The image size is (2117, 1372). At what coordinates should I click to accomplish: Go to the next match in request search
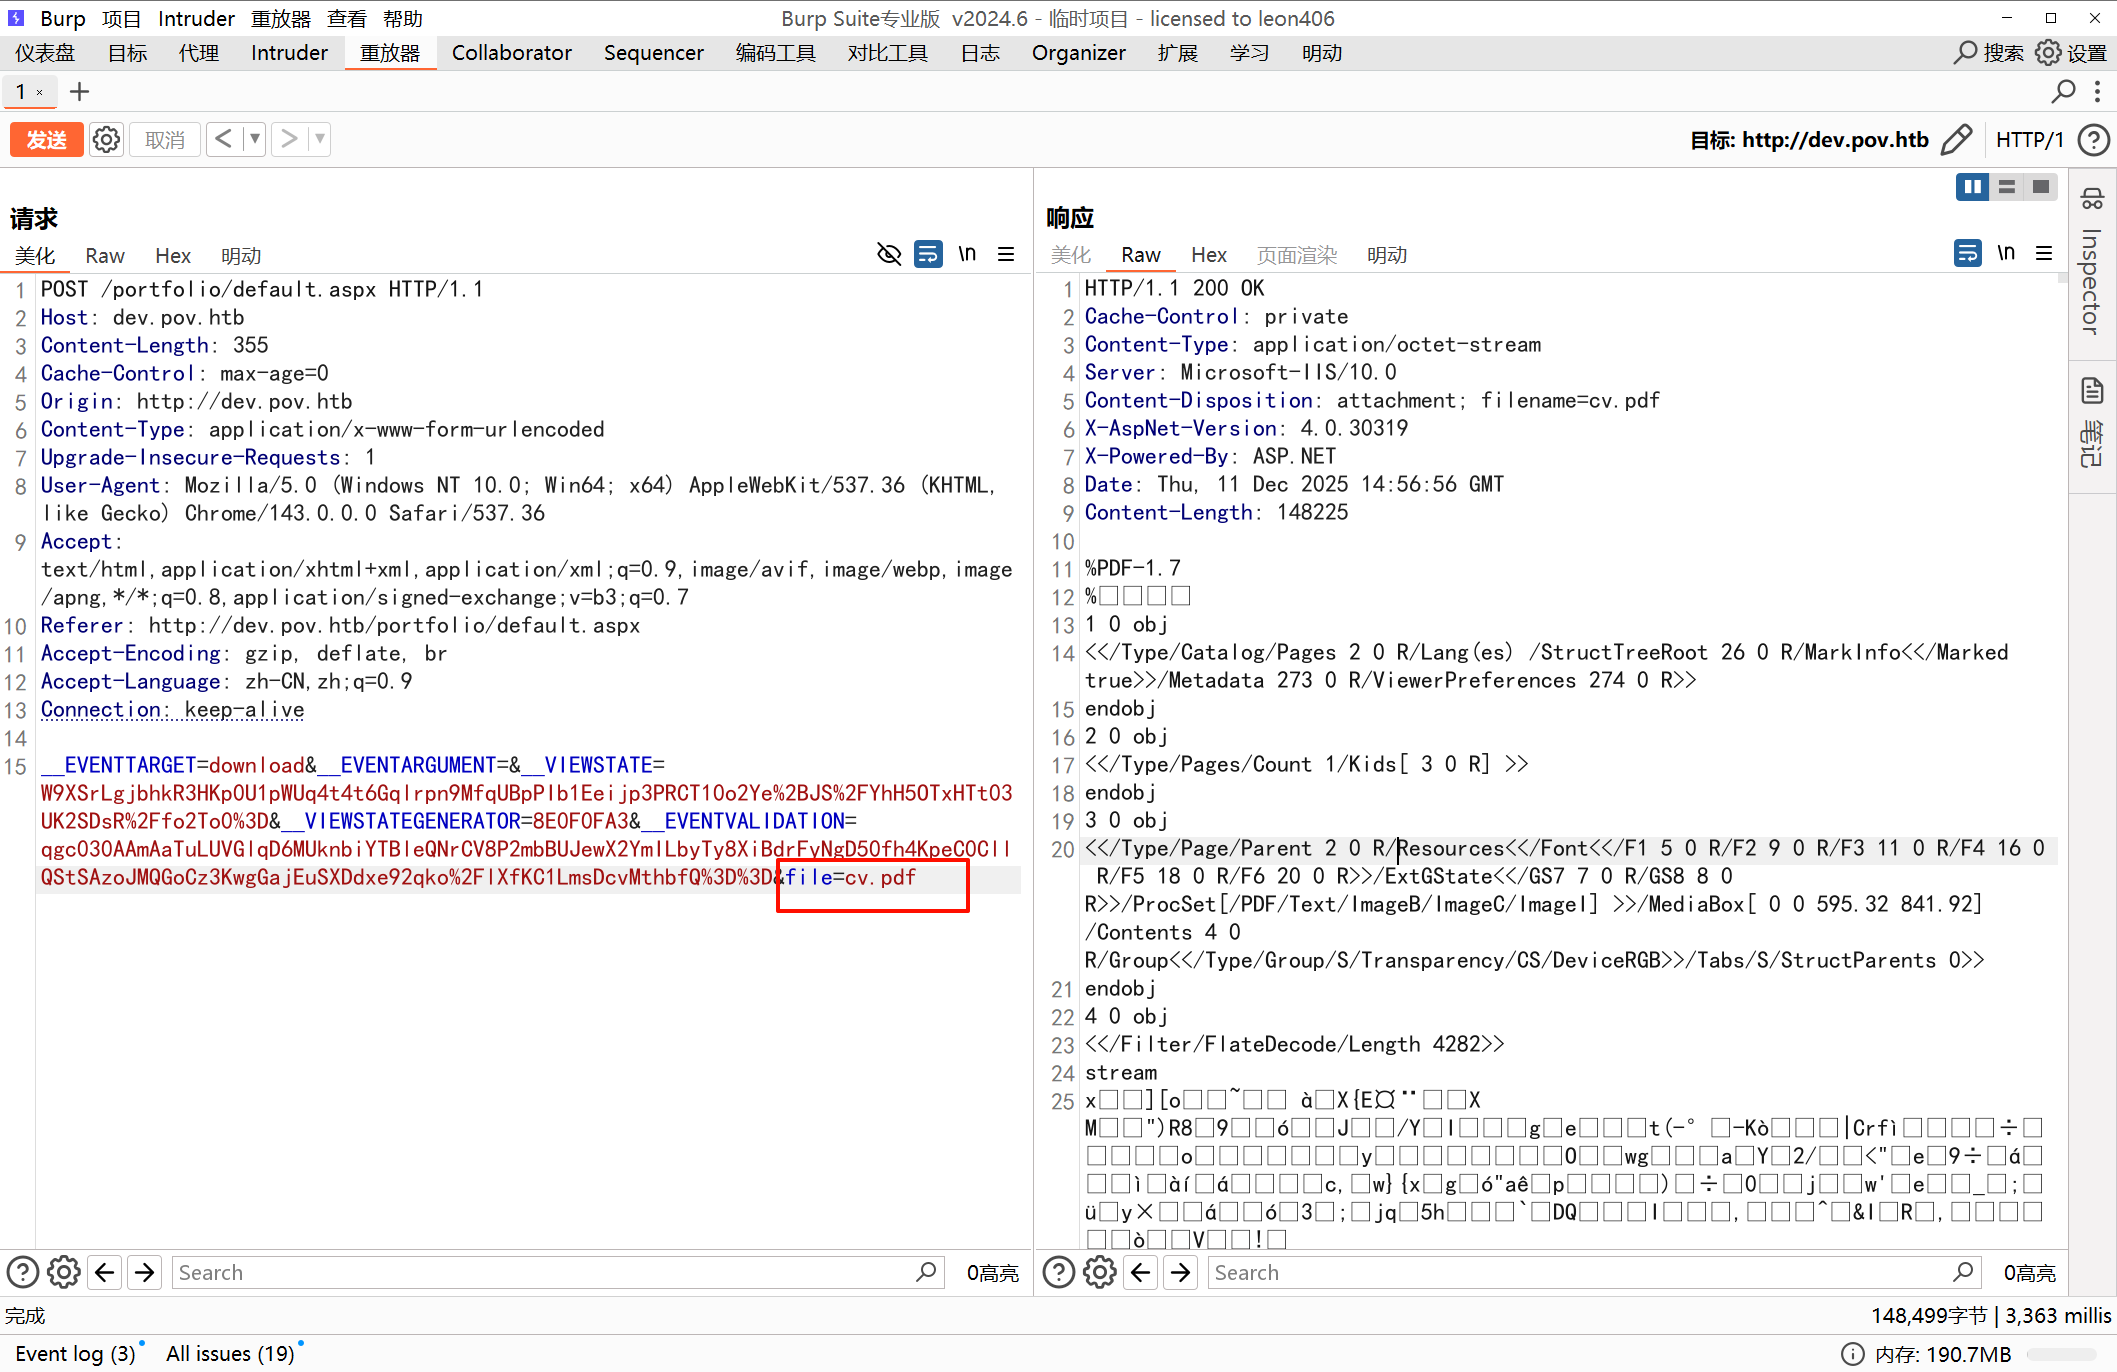coord(145,1272)
